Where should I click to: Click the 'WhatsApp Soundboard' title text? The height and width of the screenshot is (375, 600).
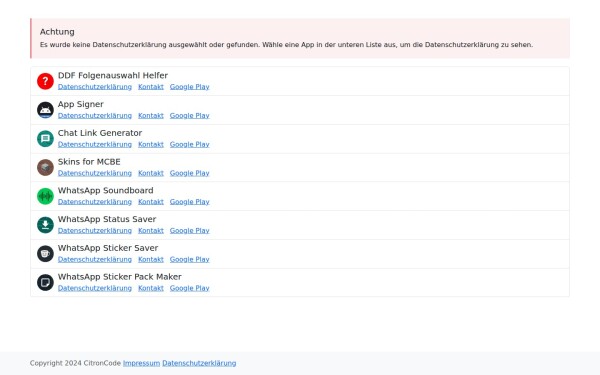coord(106,190)
